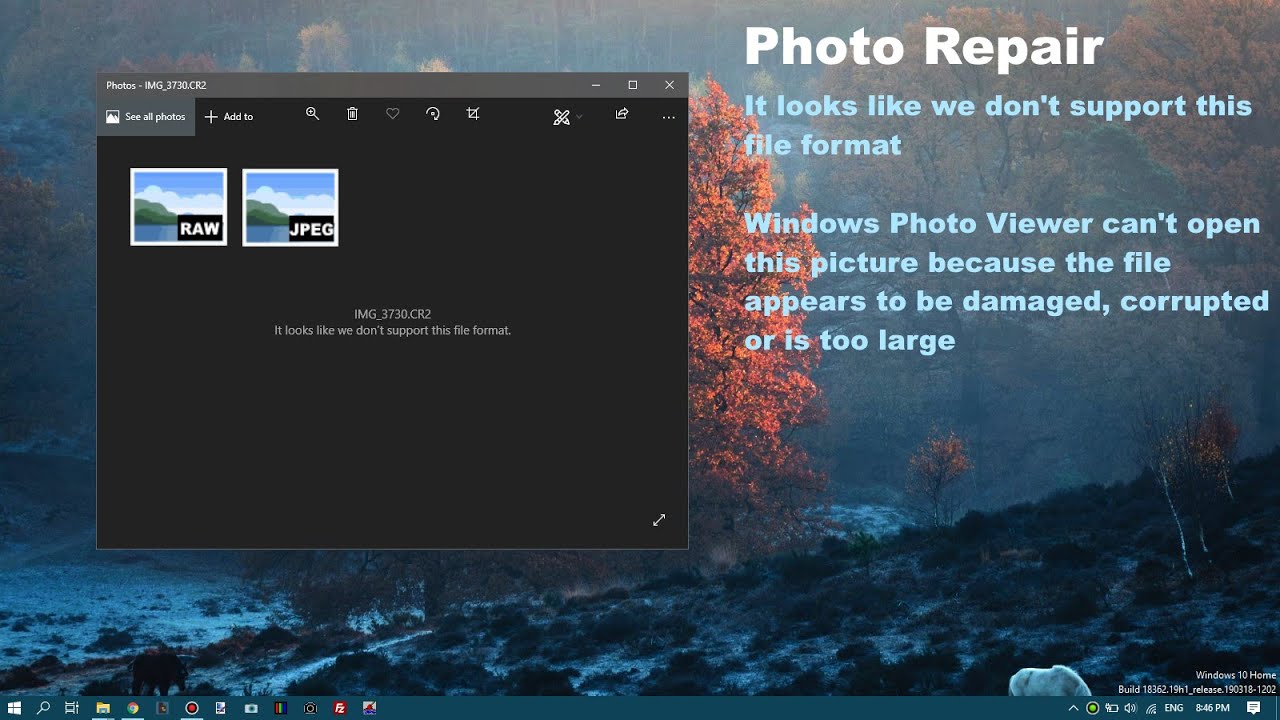The height and width of the screenshot is (720, 1280).
Task: Click the green circle tray icon
Action: [x=1092, y=708]
